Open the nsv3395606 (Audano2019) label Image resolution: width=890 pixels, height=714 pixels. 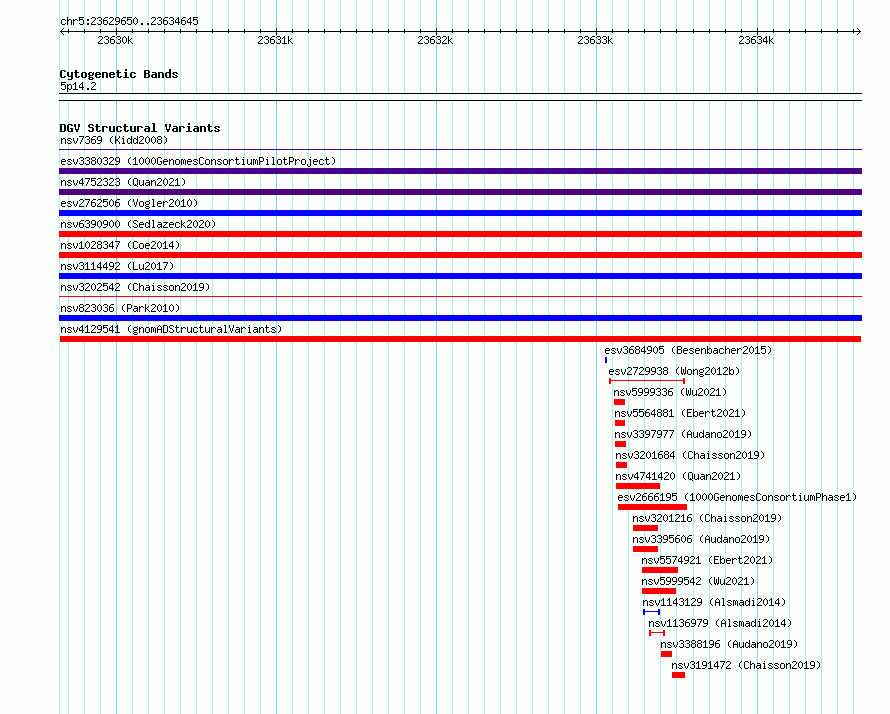point(701,539)
